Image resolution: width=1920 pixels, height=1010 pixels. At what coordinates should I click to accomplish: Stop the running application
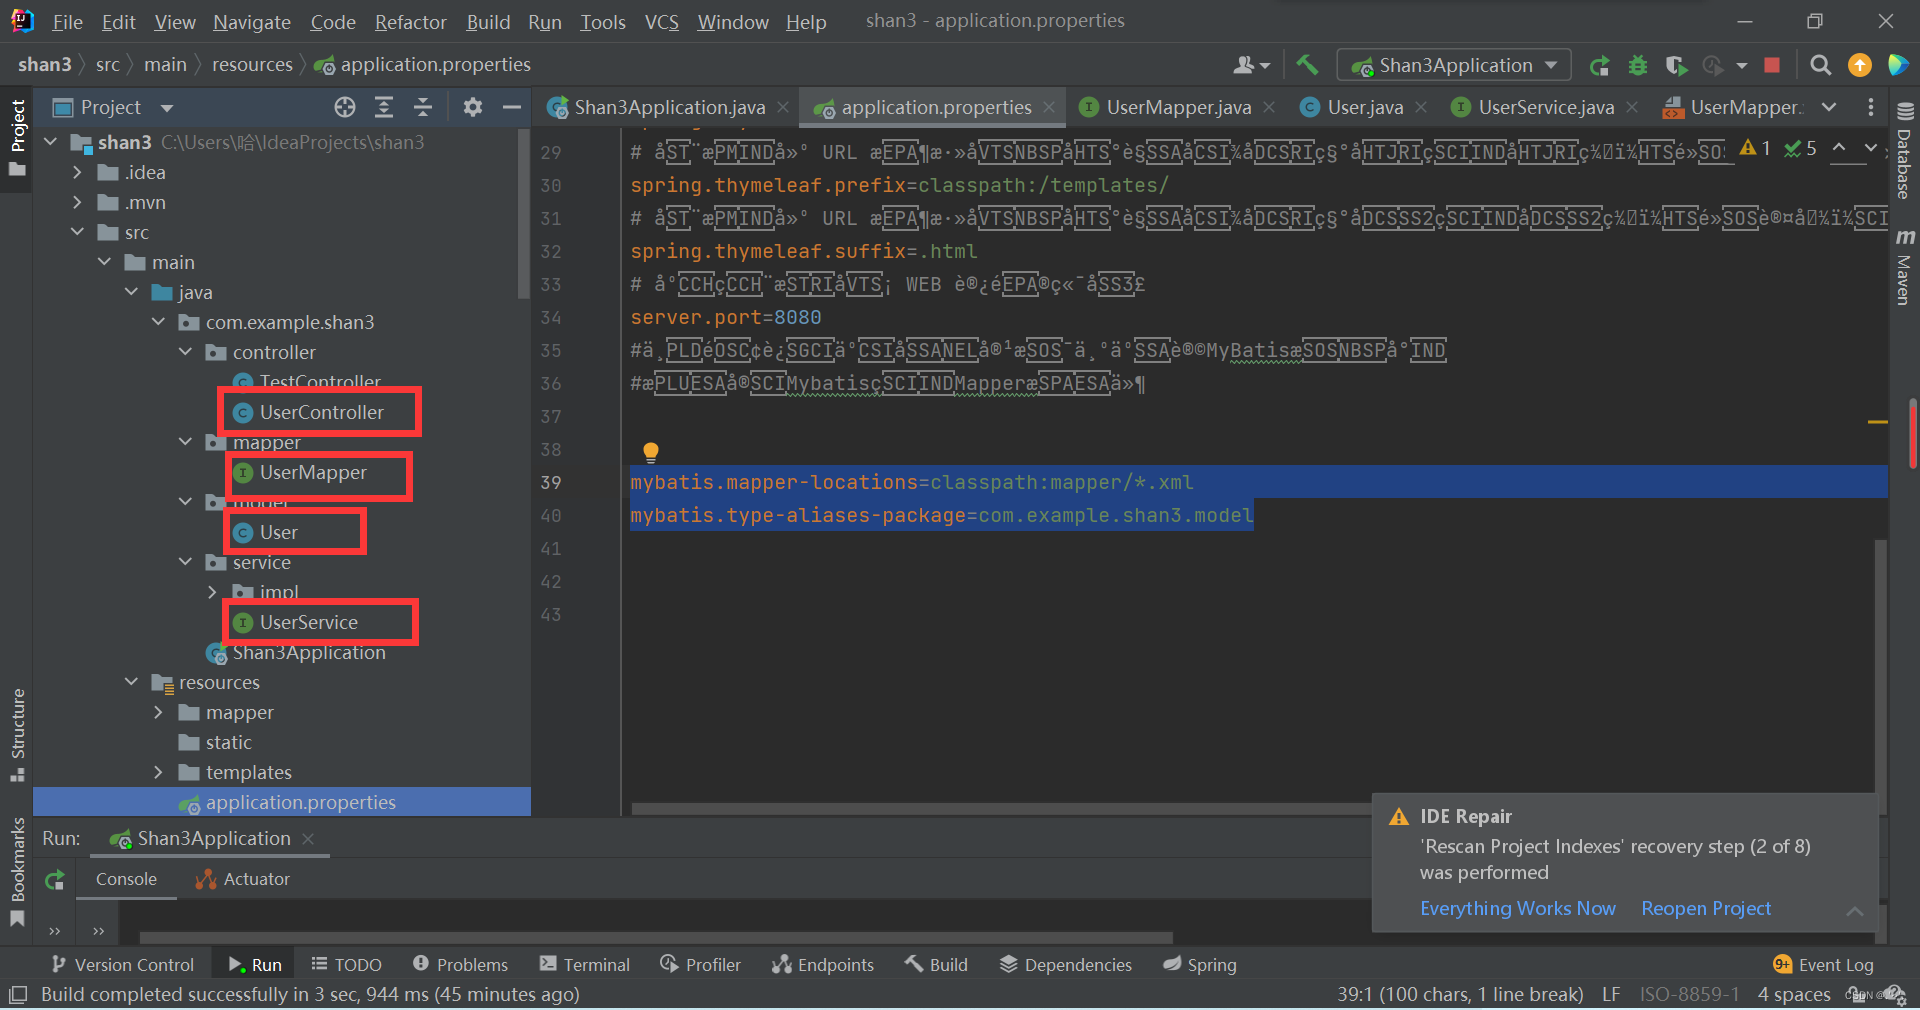[x=1772, y=65]
